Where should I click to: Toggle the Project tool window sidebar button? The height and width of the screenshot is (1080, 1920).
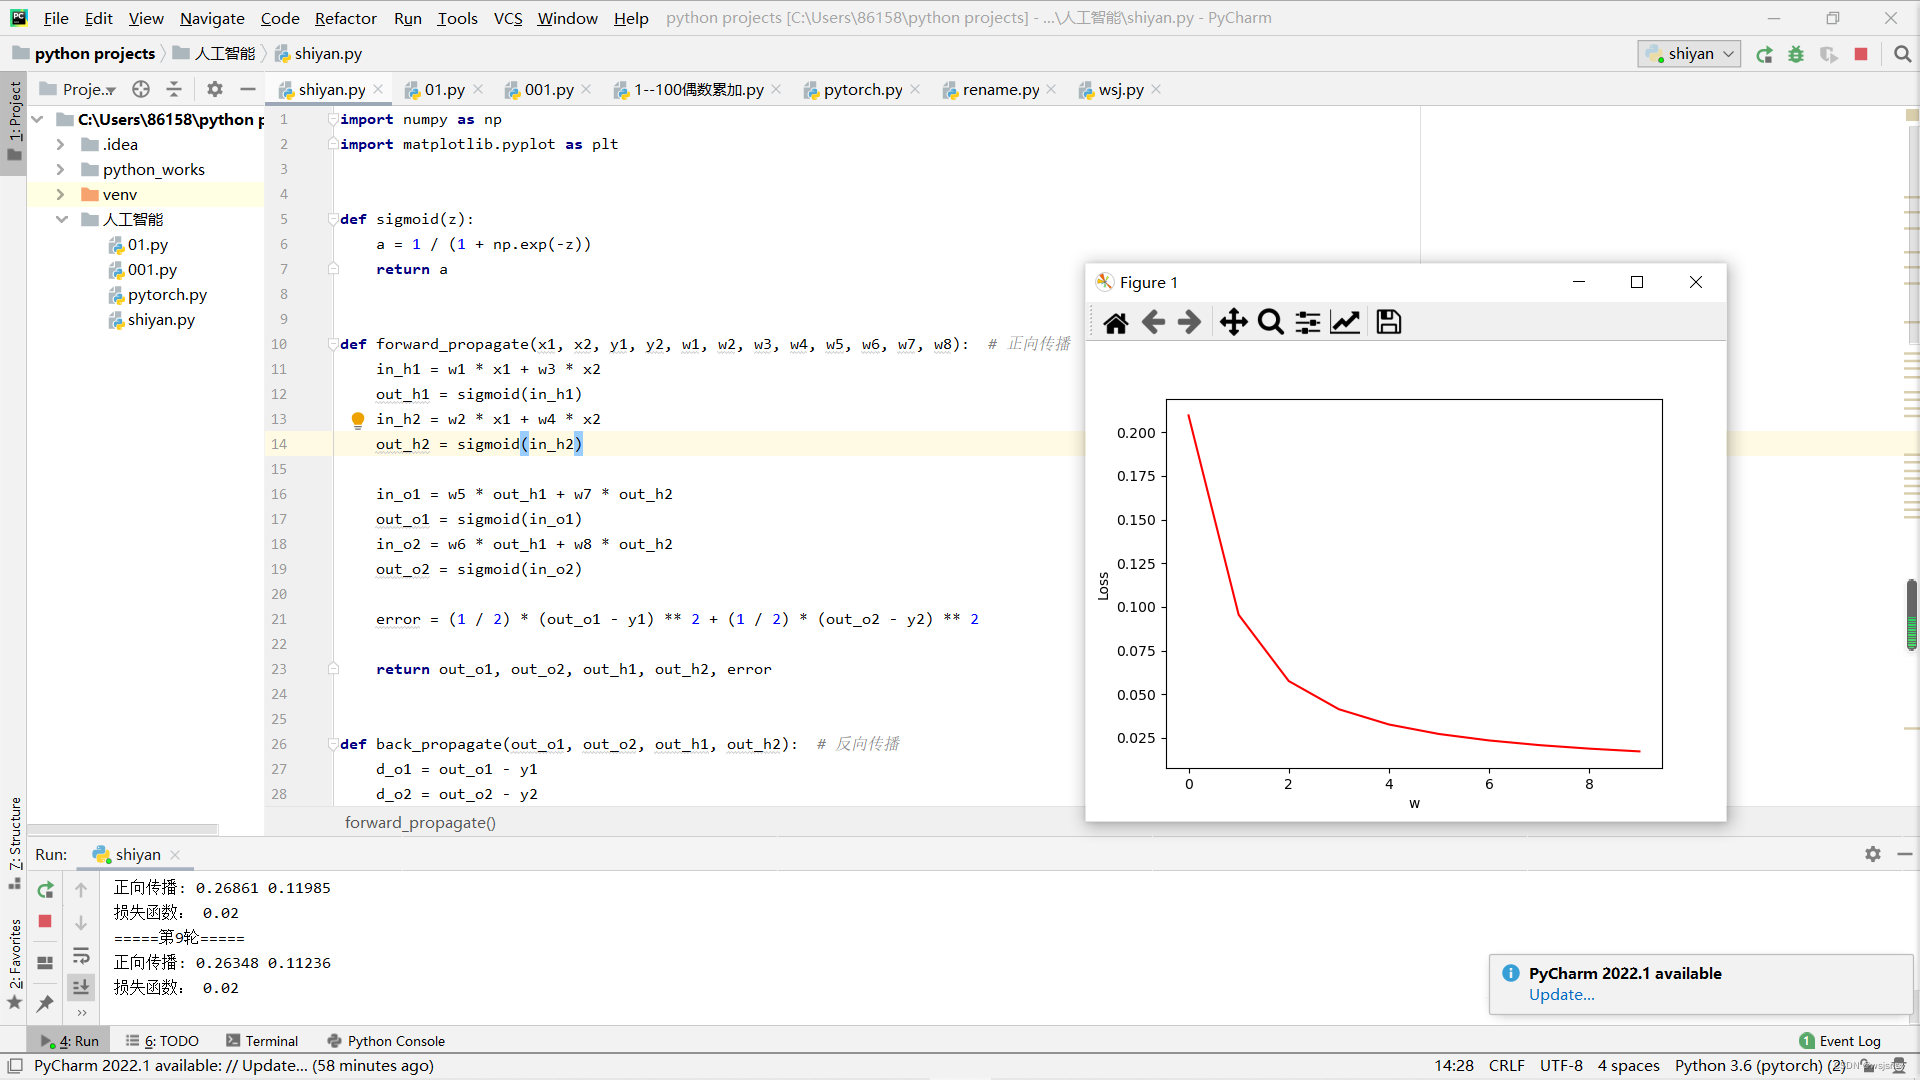pyautogui.click(x=14, y=120)
